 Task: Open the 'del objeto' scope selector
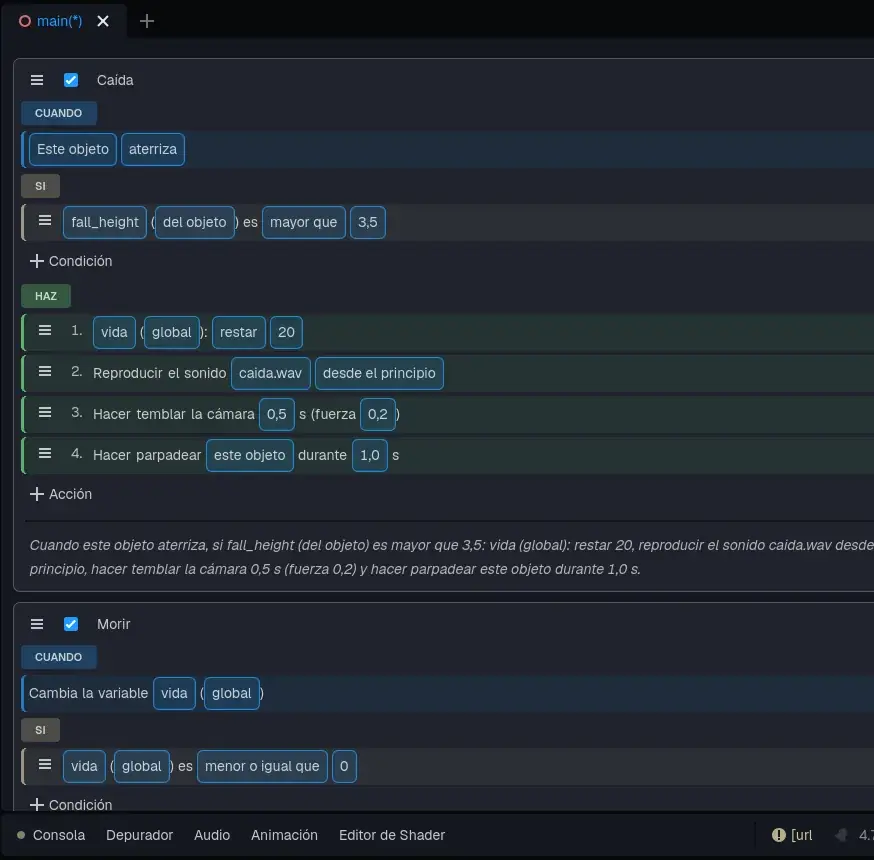(x=195, y=222)
